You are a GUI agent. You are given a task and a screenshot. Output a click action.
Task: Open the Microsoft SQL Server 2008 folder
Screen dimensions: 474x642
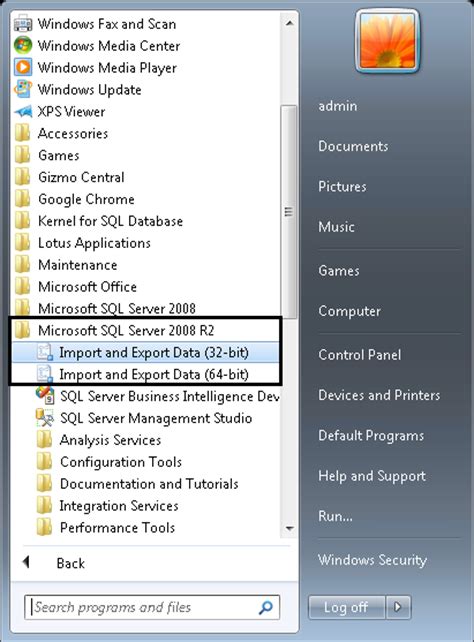pos(117,308)
